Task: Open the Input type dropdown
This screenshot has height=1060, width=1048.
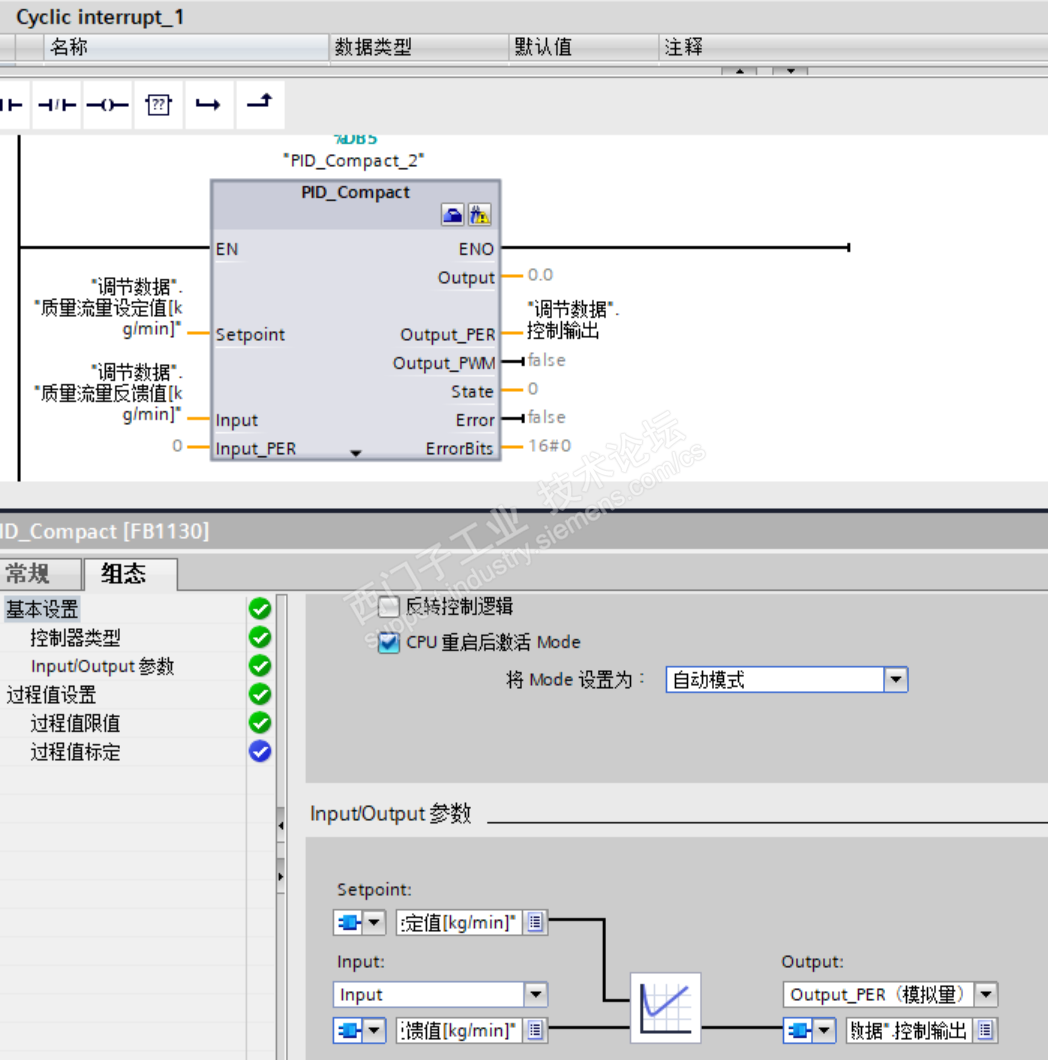Action: click(535, 994)
